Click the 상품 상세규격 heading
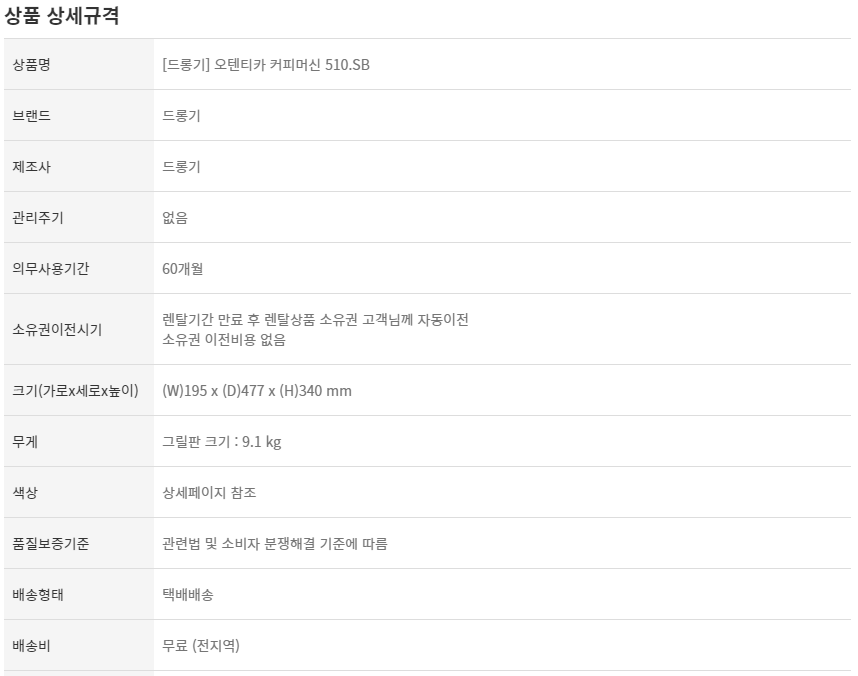 pos(62,17)
